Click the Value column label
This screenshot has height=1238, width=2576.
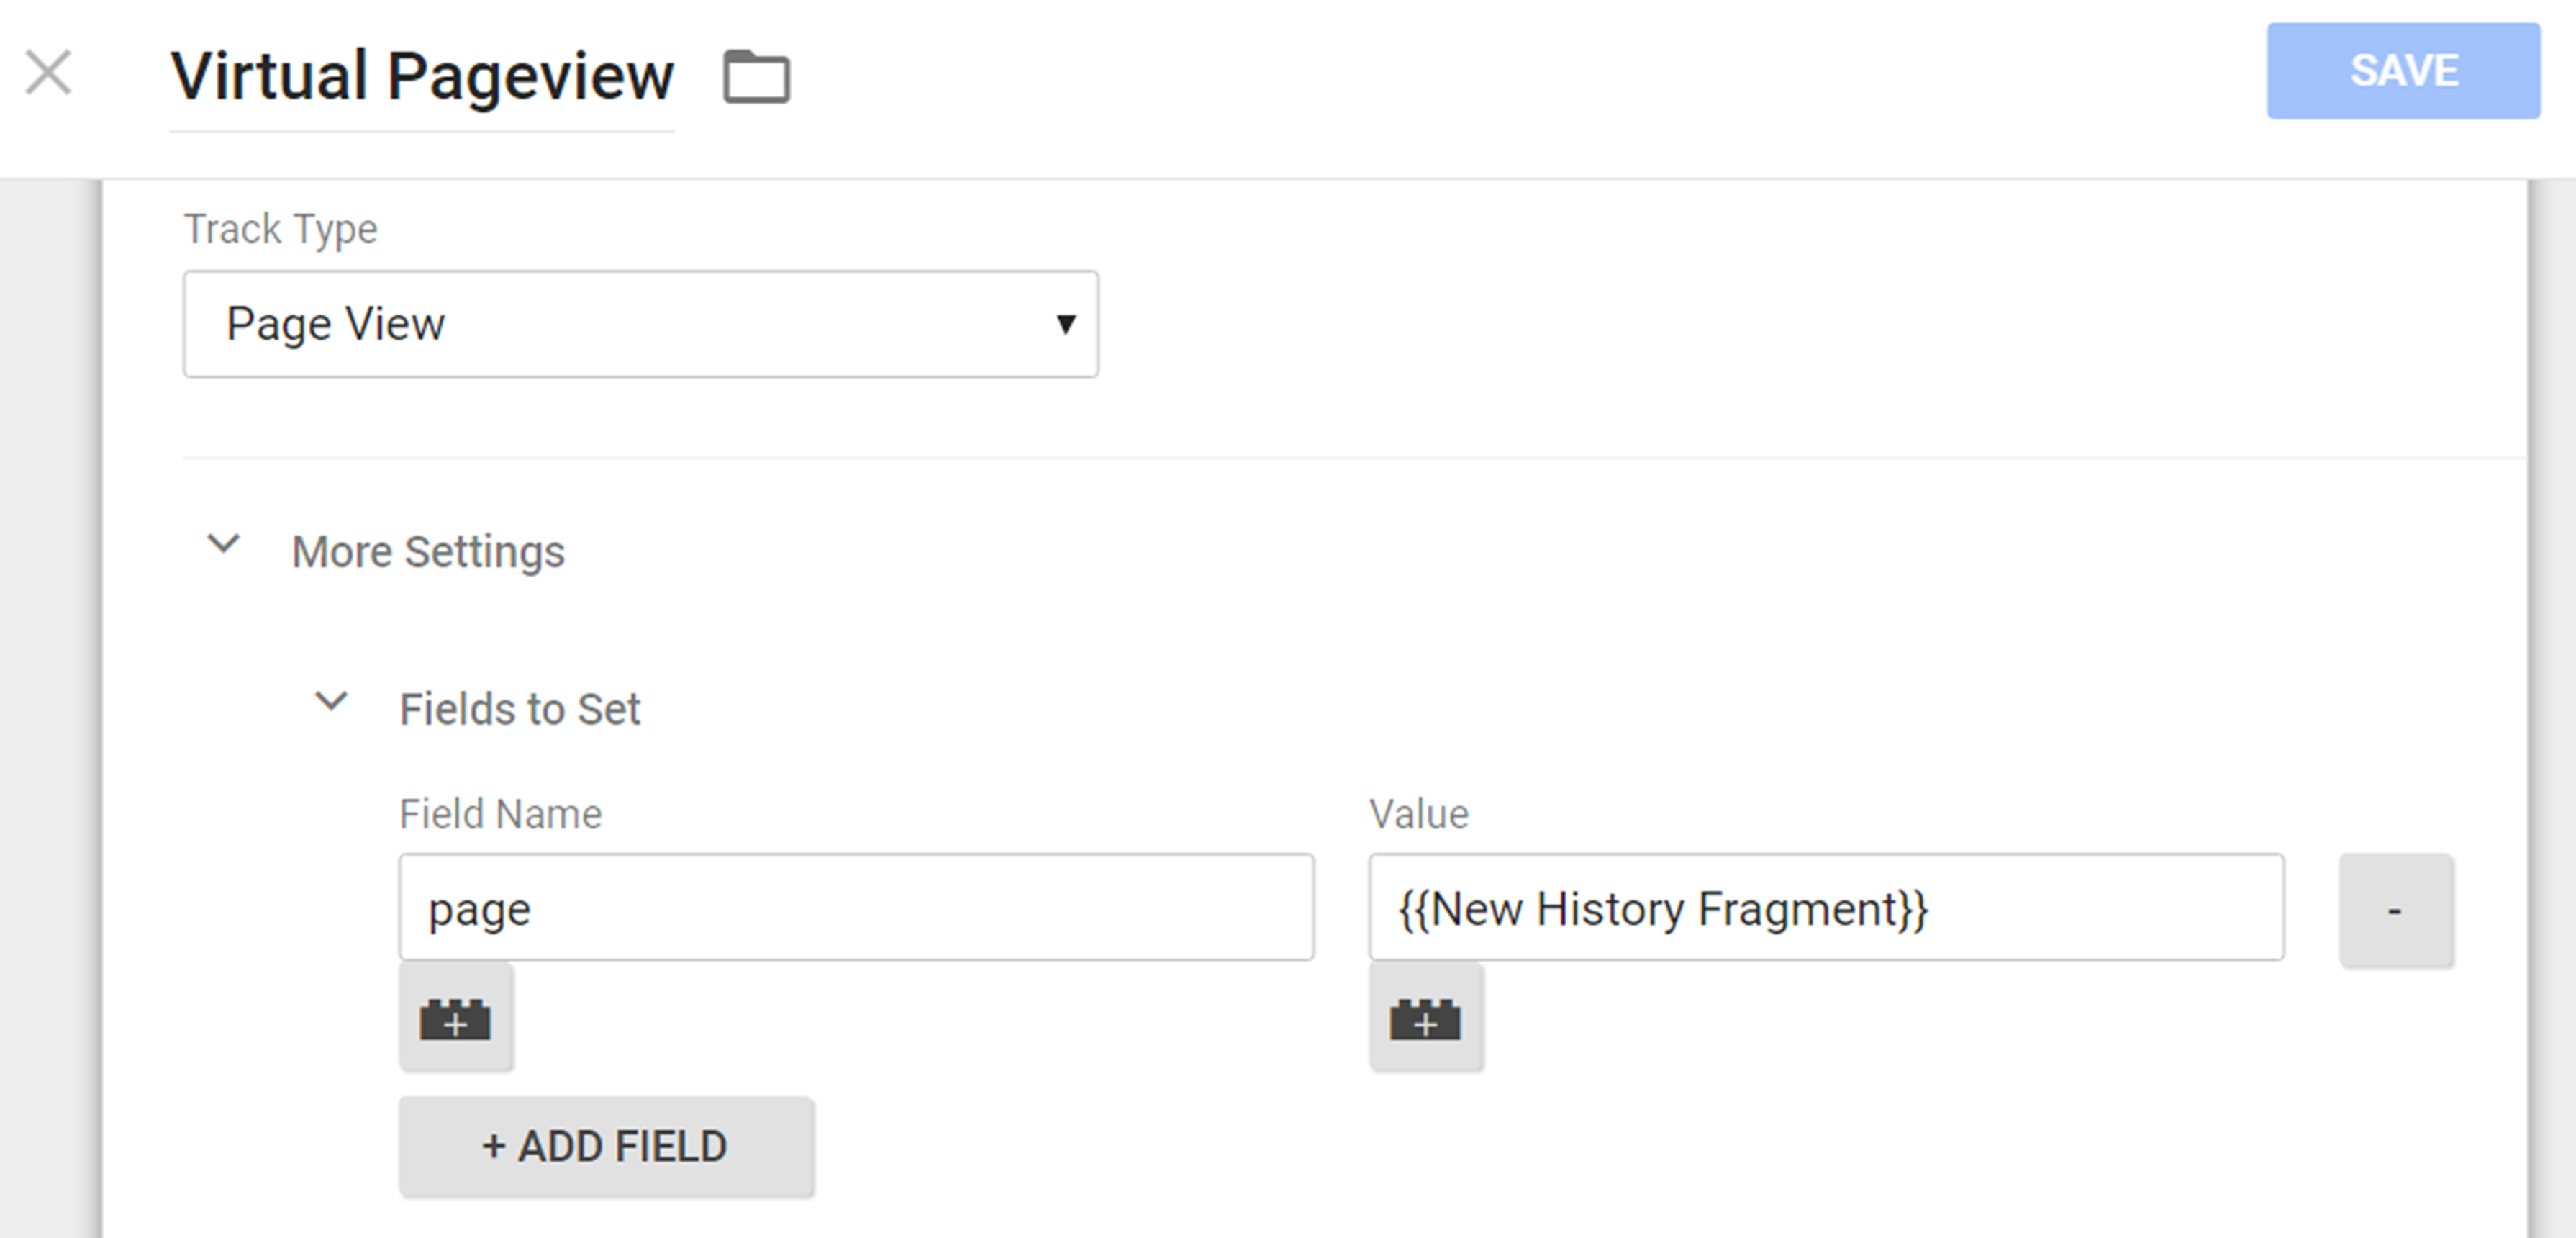click(x=1417, y=813)
